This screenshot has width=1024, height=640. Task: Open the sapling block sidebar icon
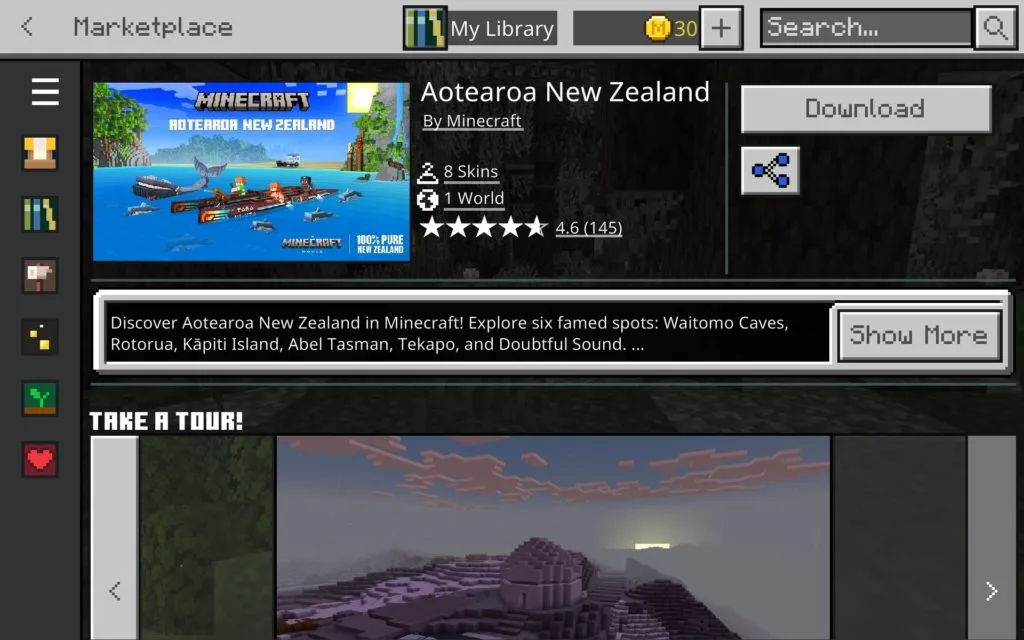tap(40, 398)
